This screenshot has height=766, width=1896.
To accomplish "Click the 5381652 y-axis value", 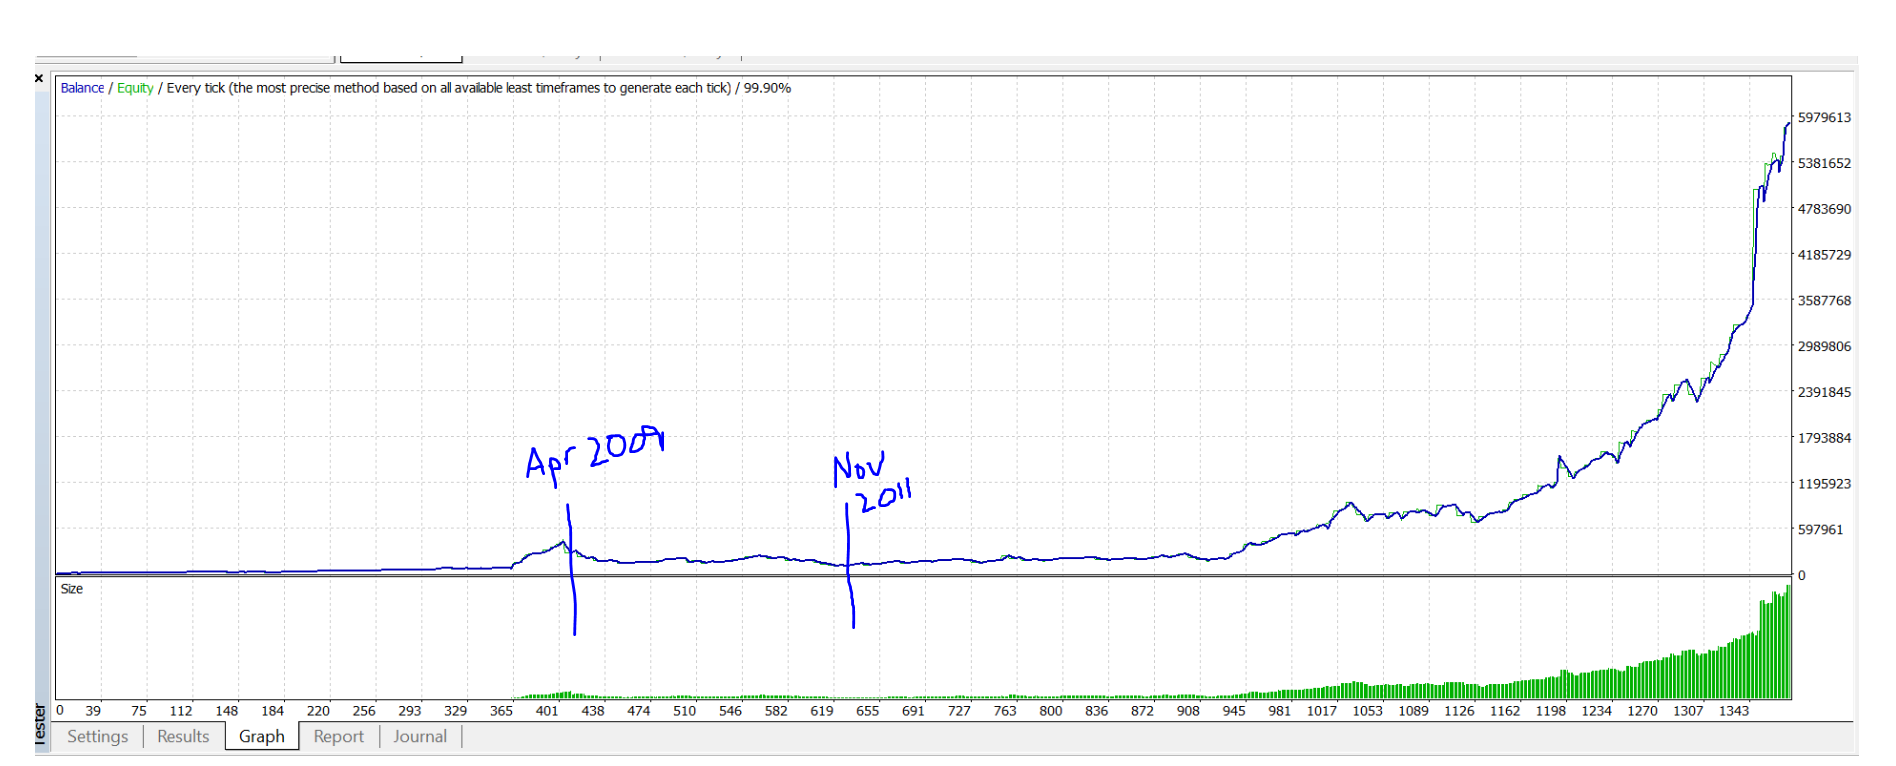I will click(1824, 163).
